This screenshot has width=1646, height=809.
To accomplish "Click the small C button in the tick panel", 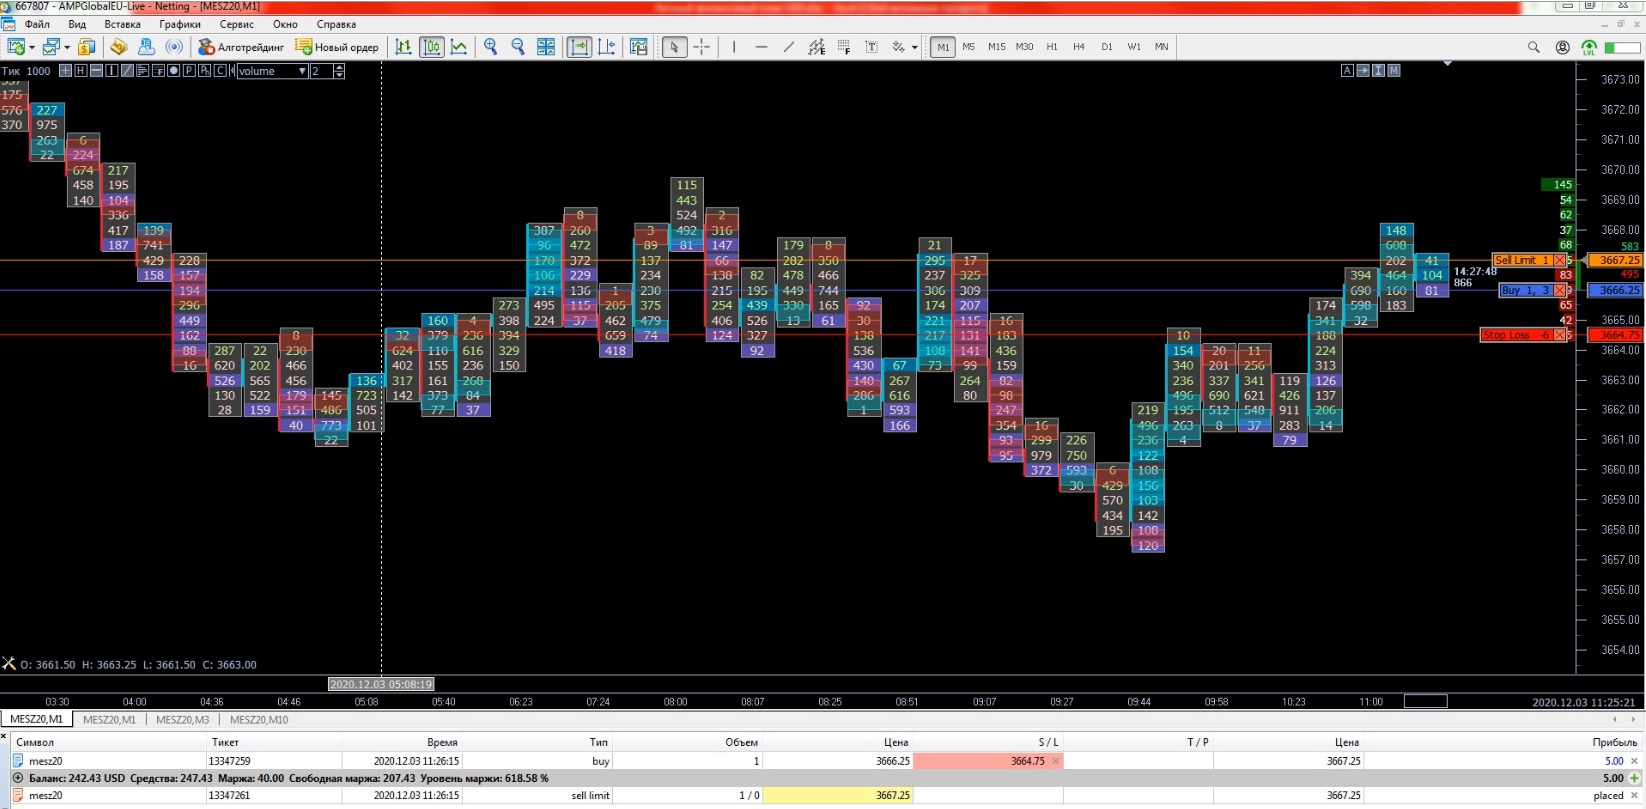I will 220,71.
